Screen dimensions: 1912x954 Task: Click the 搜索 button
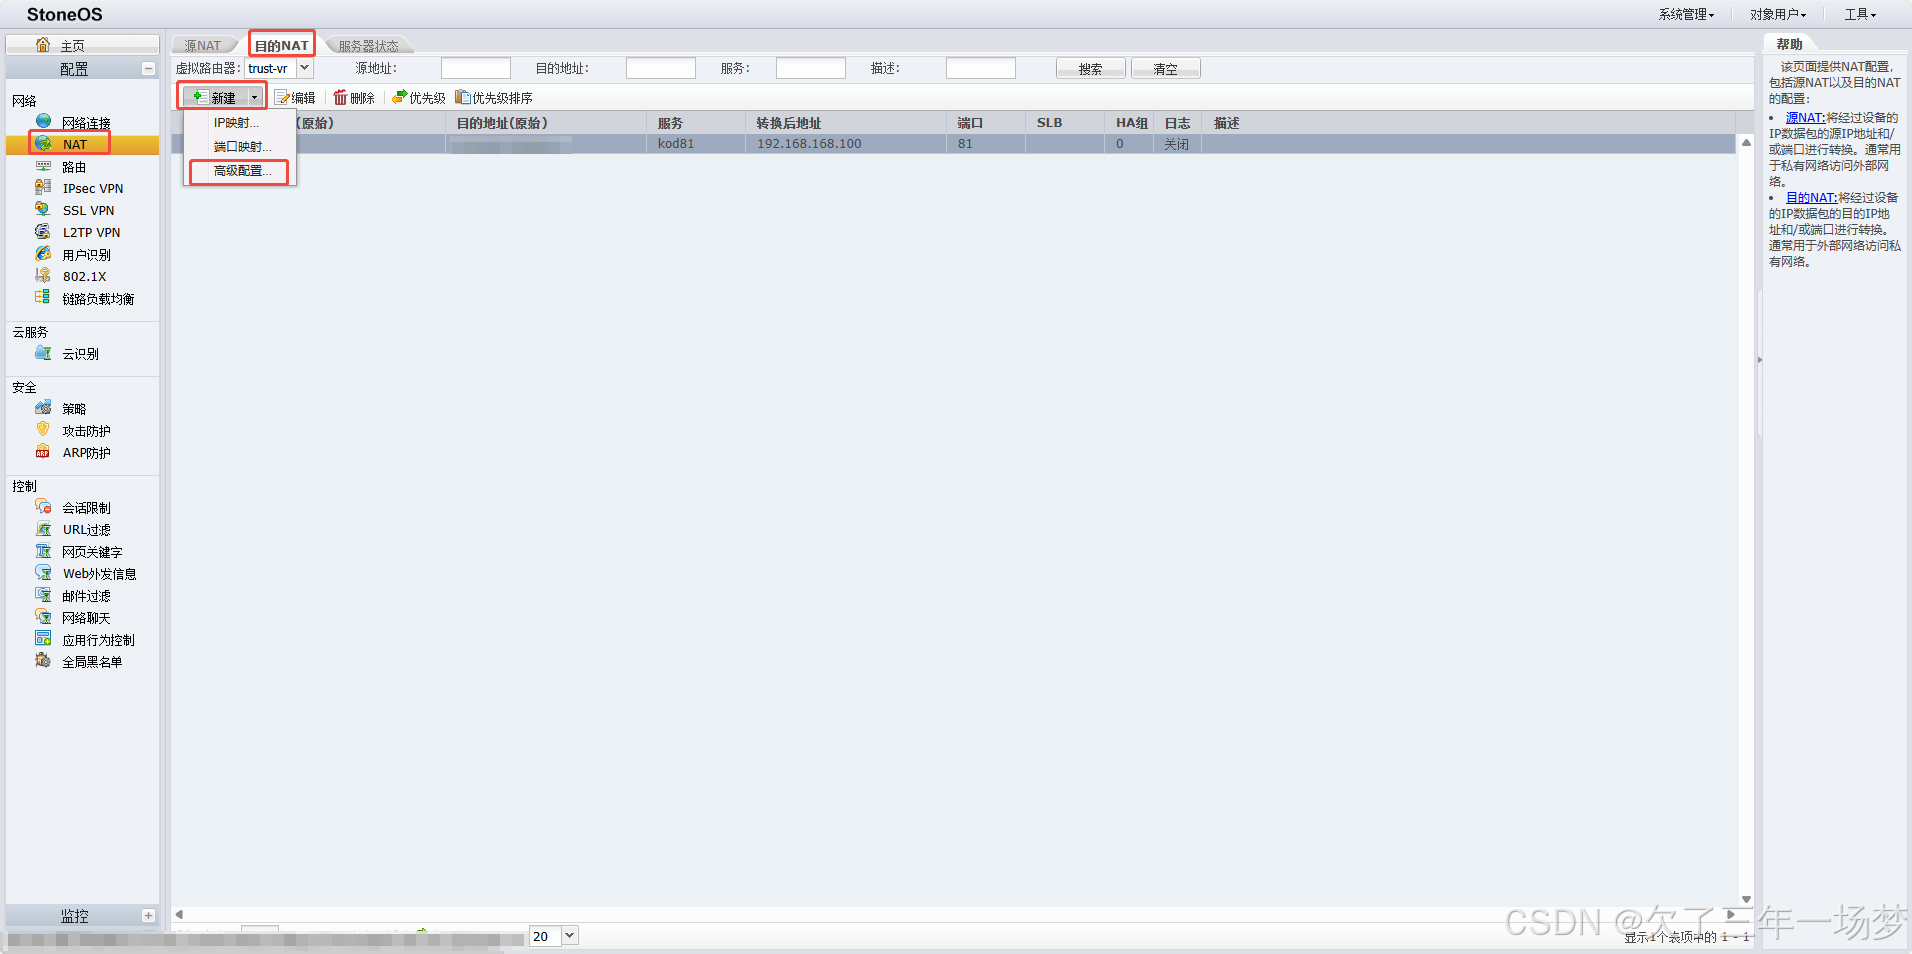point(1090,68)
